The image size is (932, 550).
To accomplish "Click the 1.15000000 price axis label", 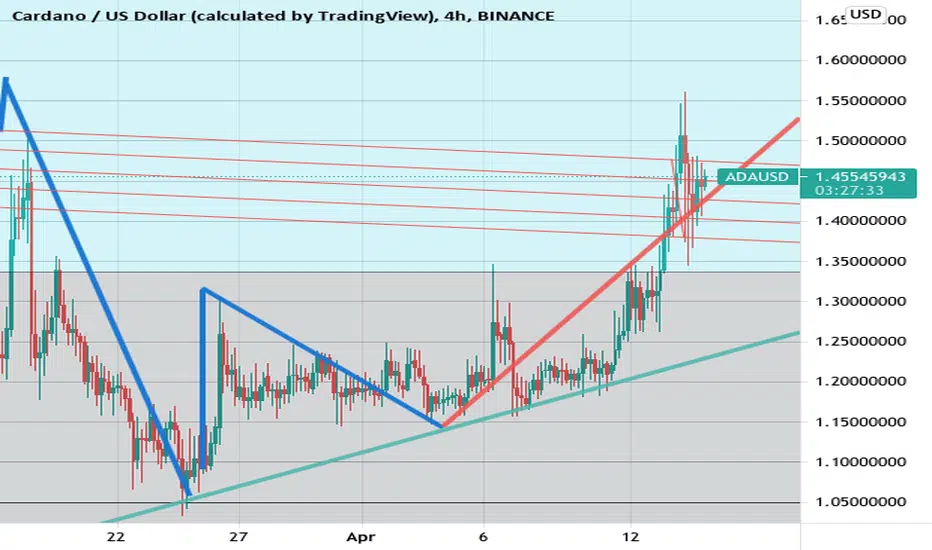I will click(861, 422).
